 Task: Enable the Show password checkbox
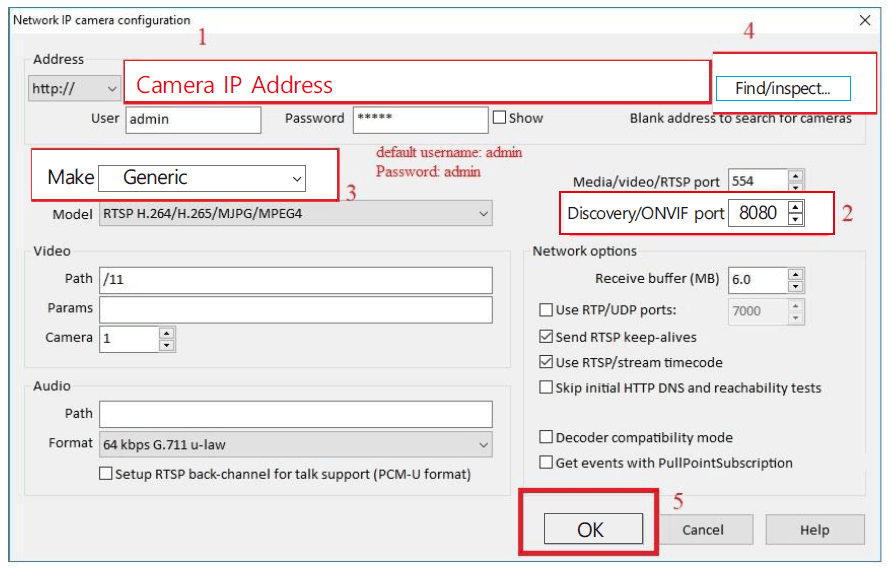(x=500, y=118)
